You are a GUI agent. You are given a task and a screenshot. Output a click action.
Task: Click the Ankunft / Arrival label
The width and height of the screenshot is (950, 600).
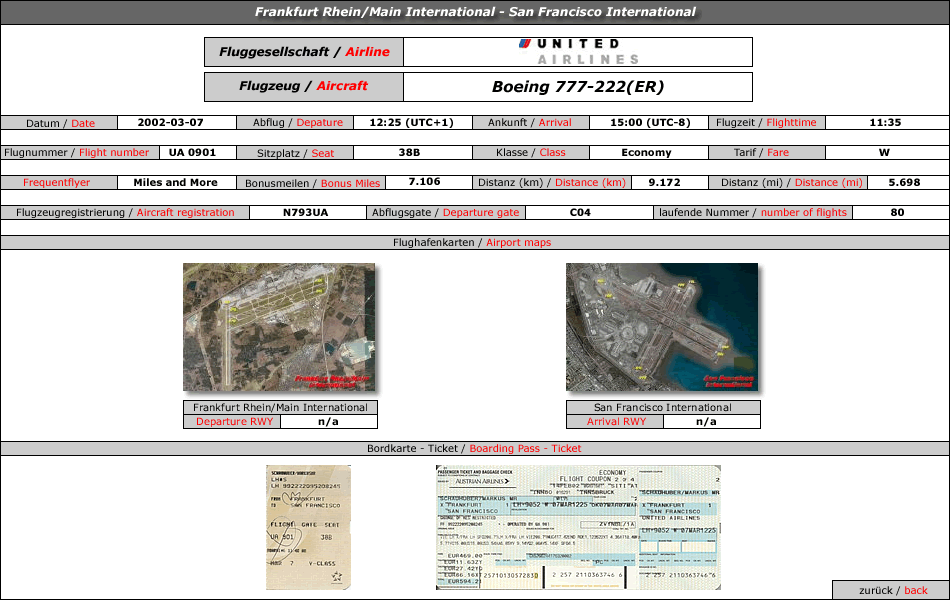[x=530, y=122]
